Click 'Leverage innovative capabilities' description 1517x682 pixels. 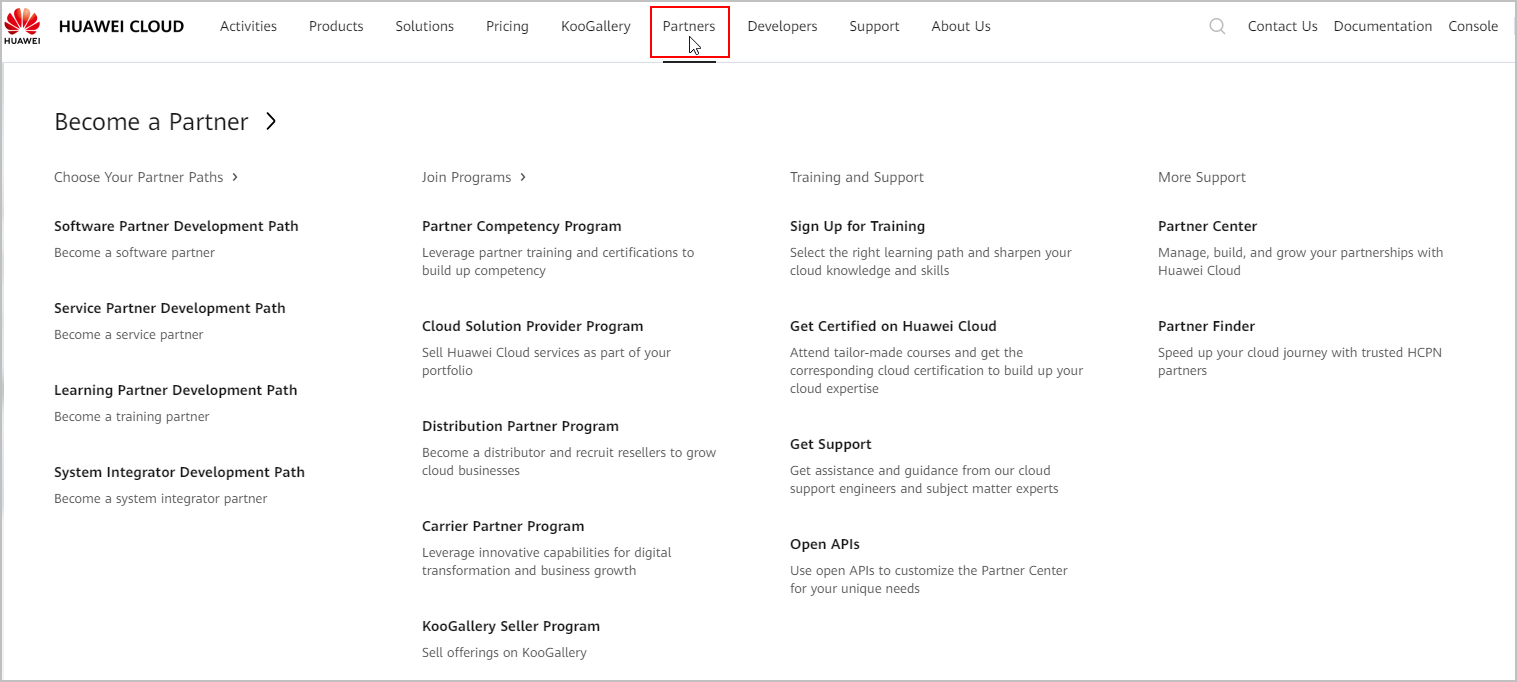[x=546, y=562]
